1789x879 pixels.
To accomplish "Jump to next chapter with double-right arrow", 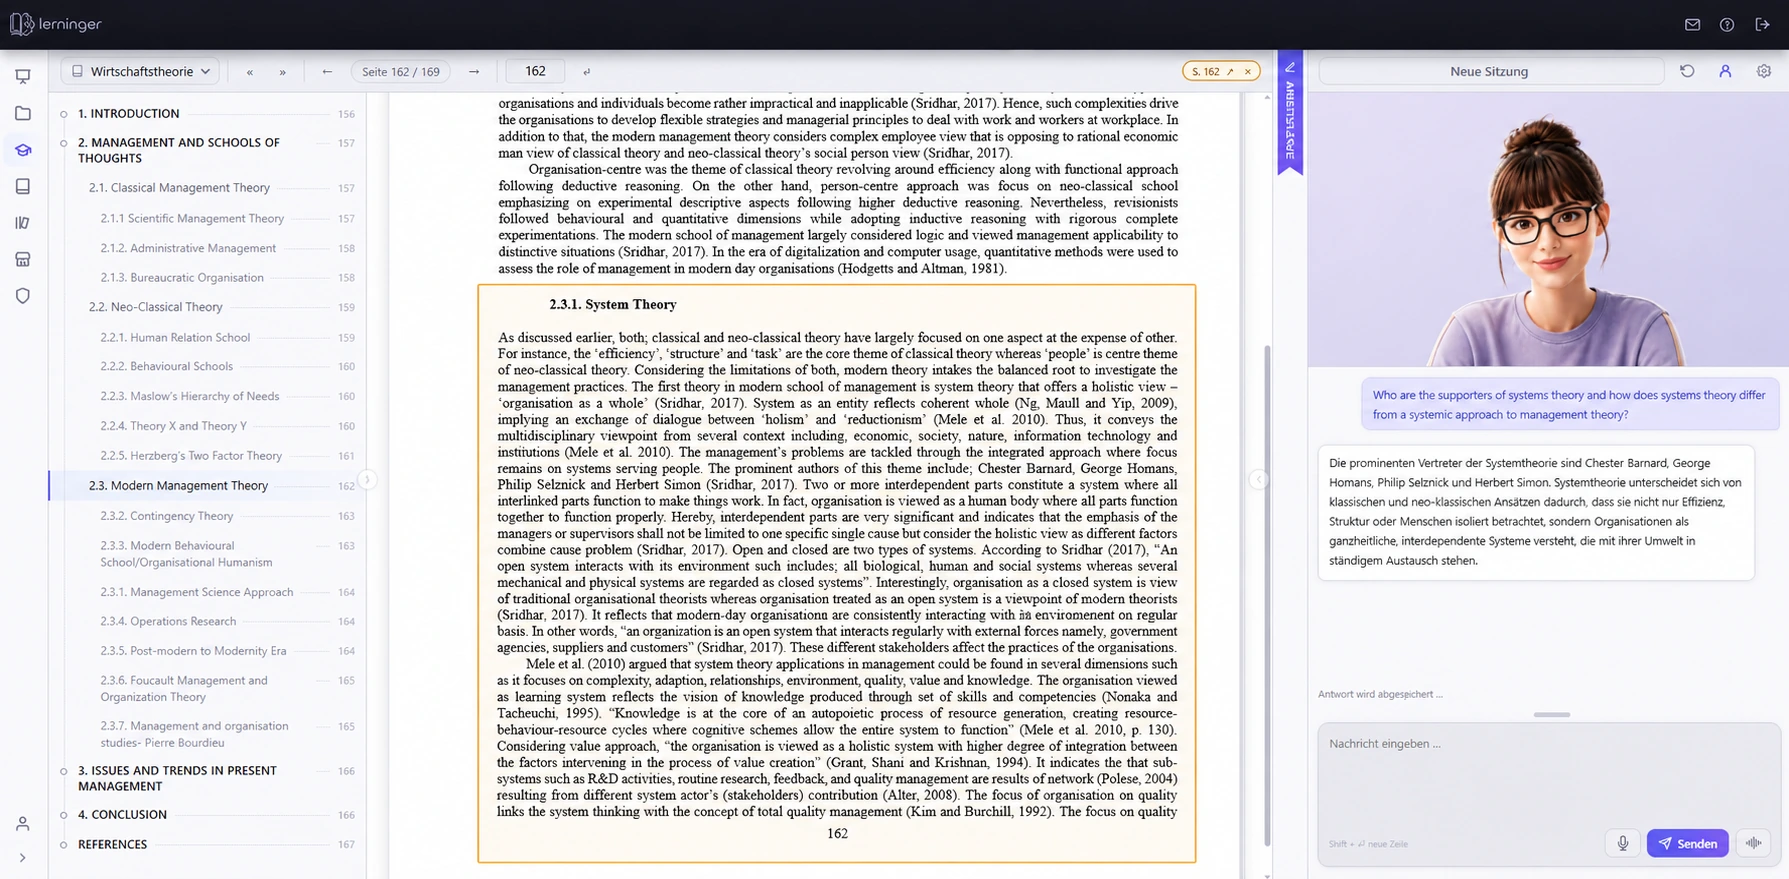I will [x=283, y=72].
